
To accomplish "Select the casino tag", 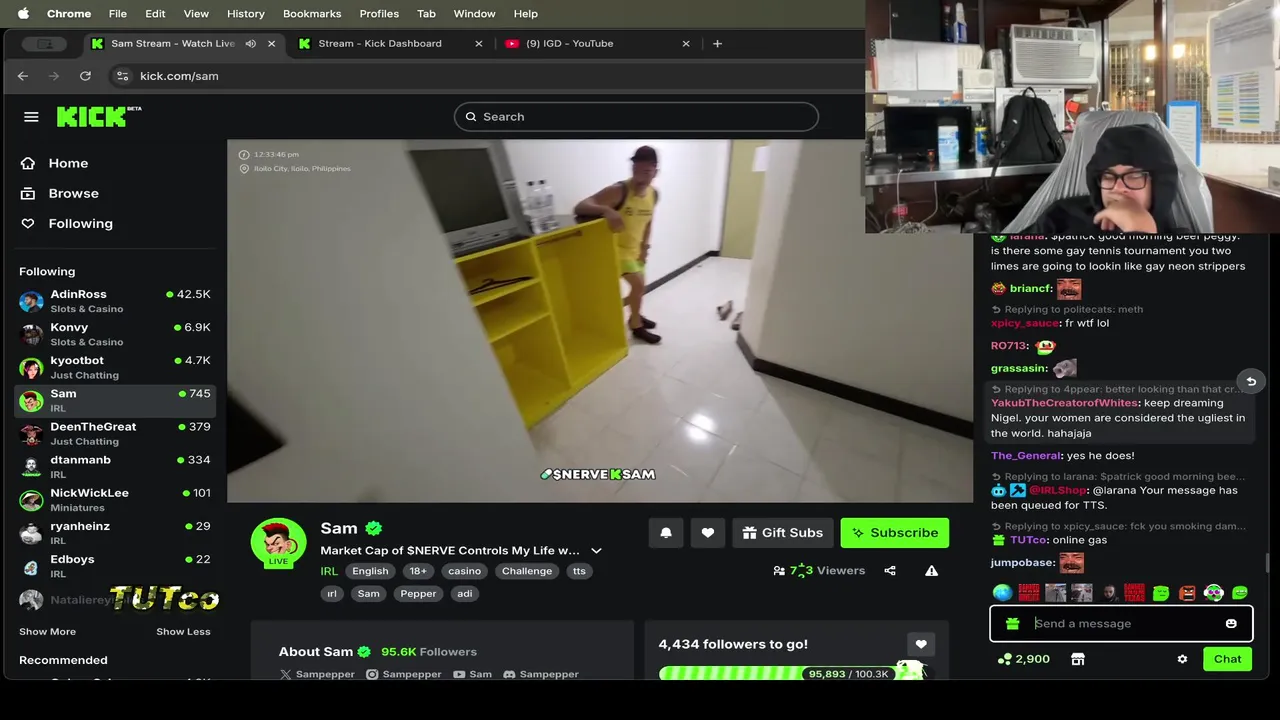I will [464, 571].
